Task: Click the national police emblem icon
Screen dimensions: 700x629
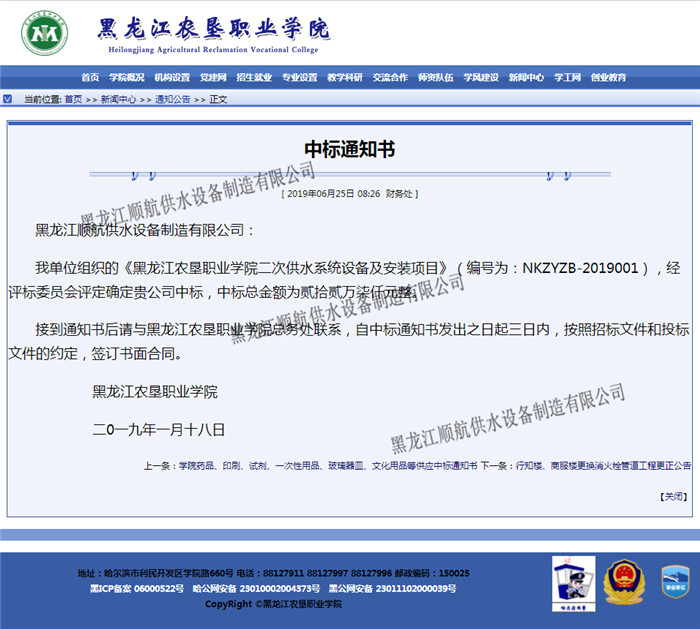Action: 624,582
